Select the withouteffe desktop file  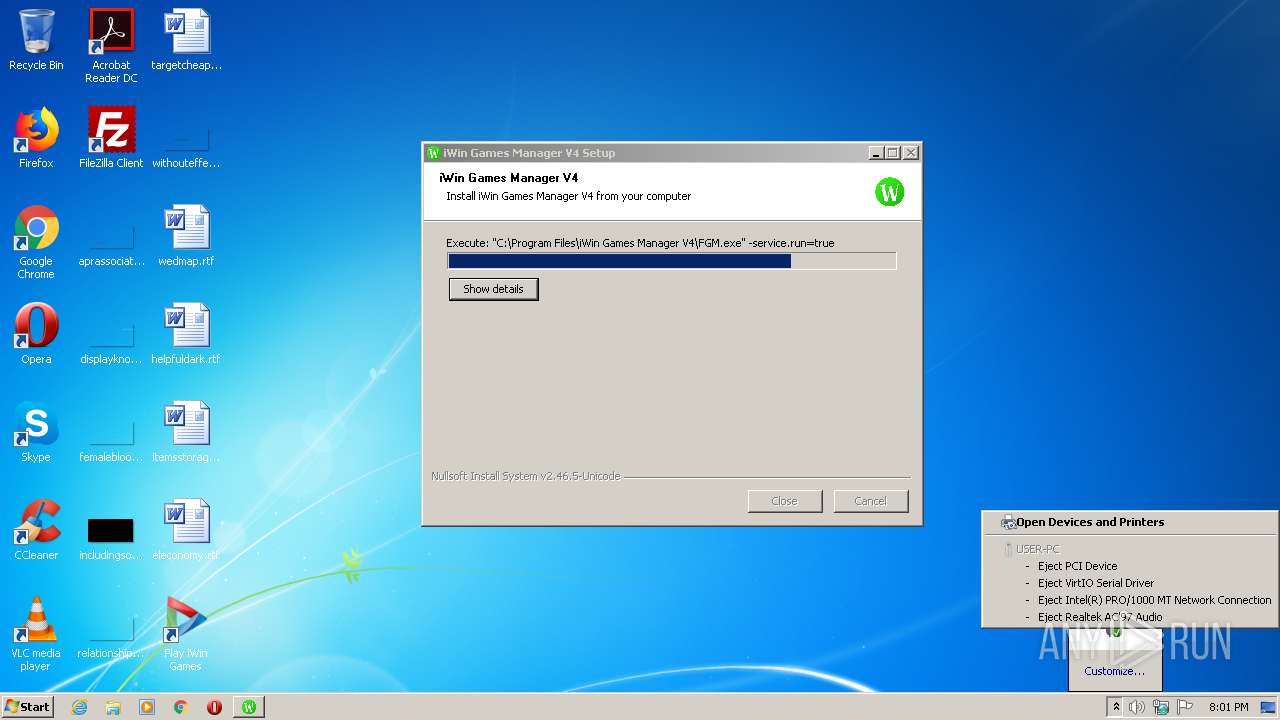186,145
